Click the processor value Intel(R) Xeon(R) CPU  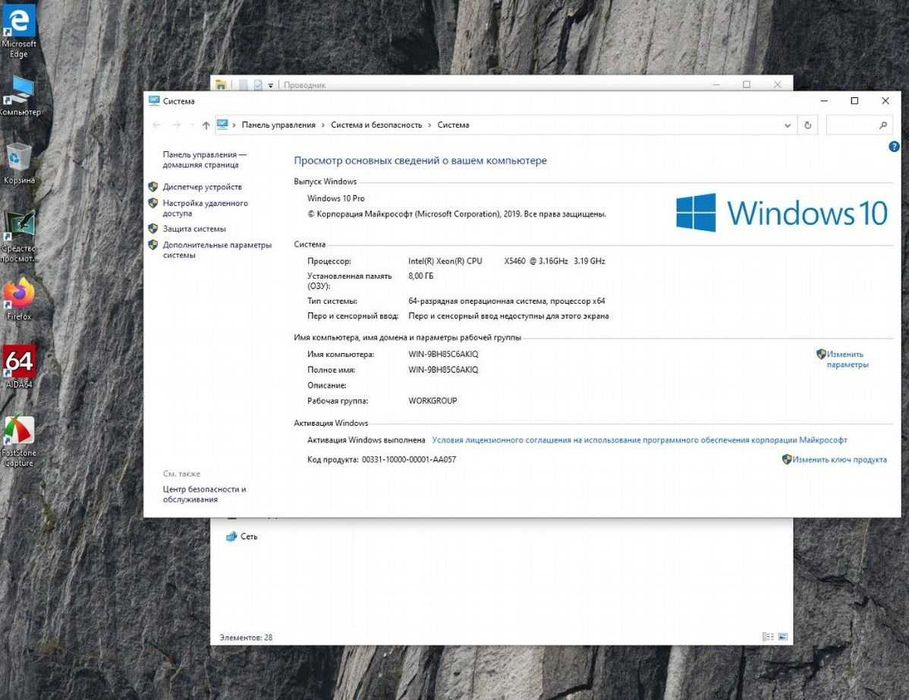click(445, 261)
